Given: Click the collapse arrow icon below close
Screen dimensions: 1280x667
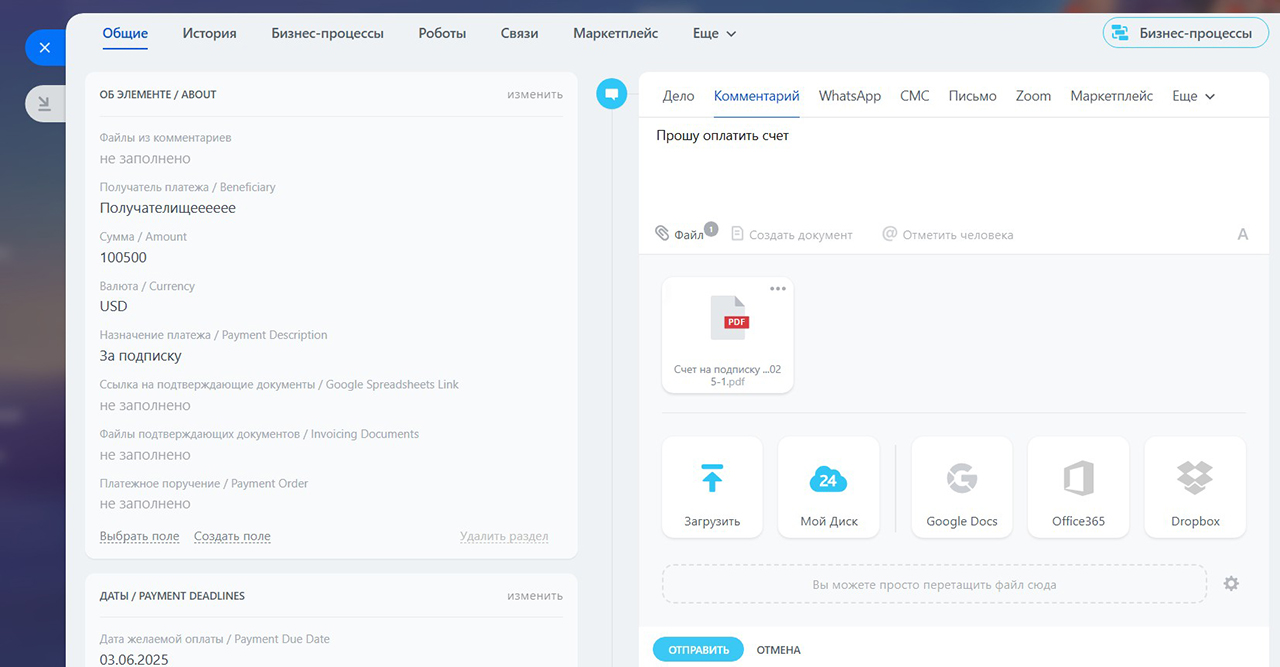Looking at the screenshot, I should (44, 103).
